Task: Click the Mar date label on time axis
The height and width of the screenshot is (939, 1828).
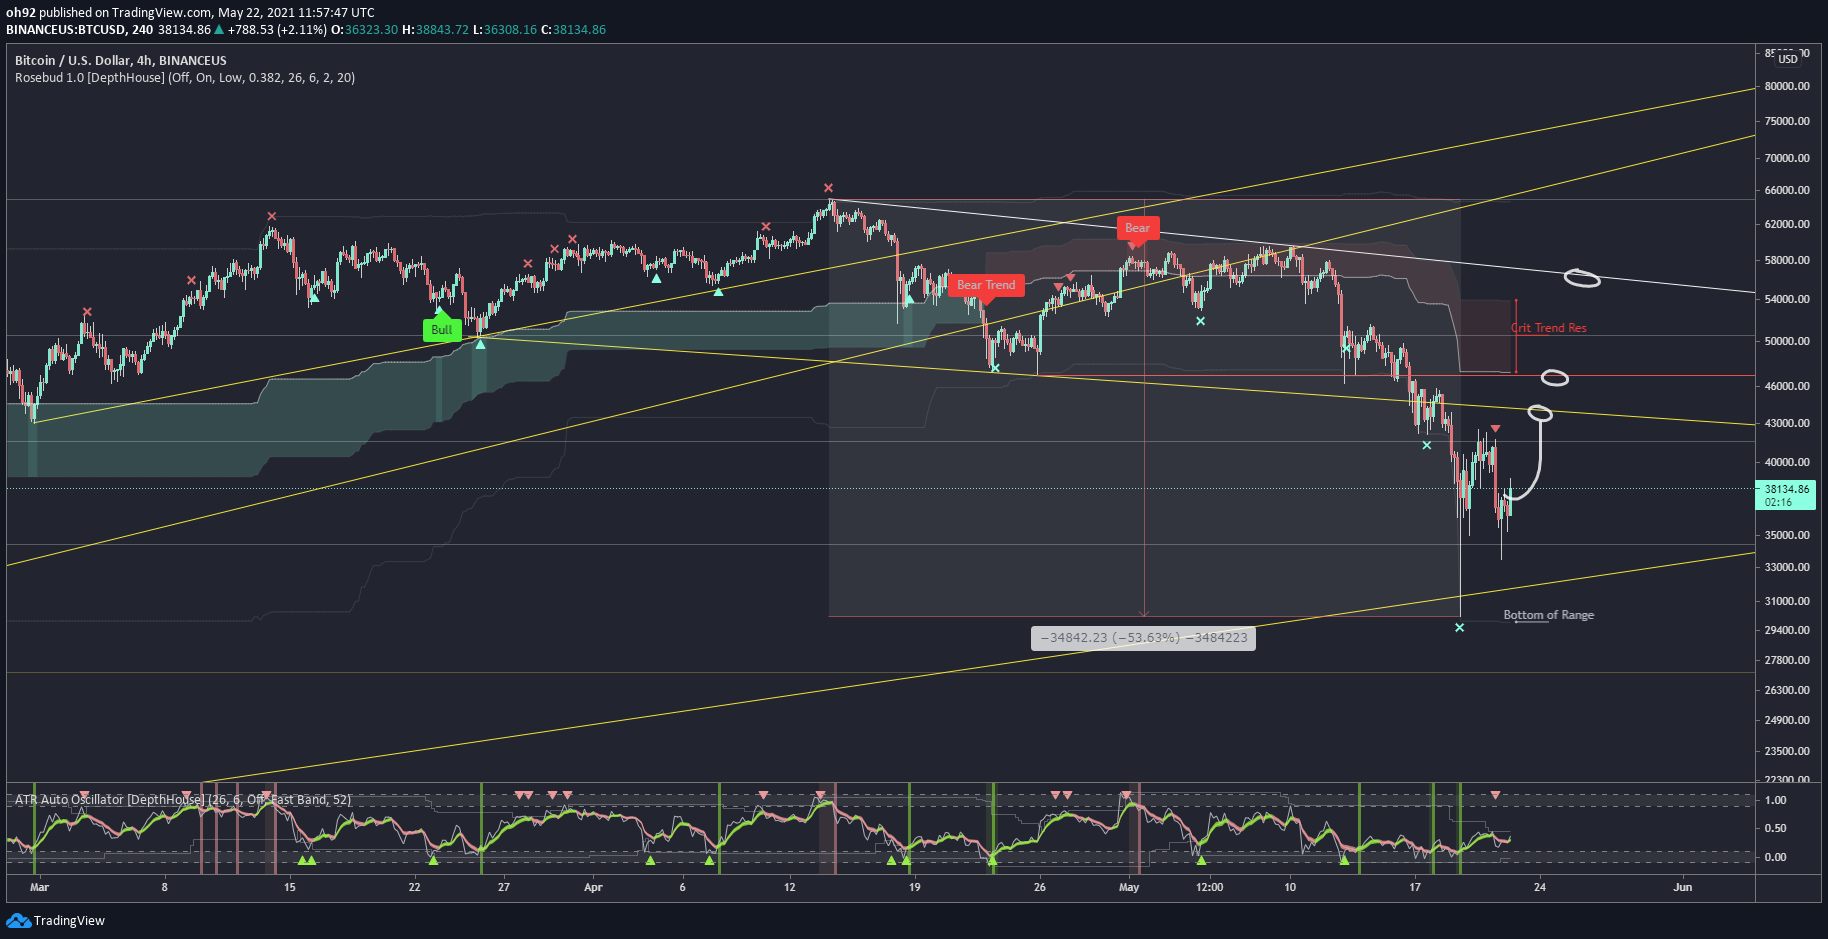Action: pos(39,887)
